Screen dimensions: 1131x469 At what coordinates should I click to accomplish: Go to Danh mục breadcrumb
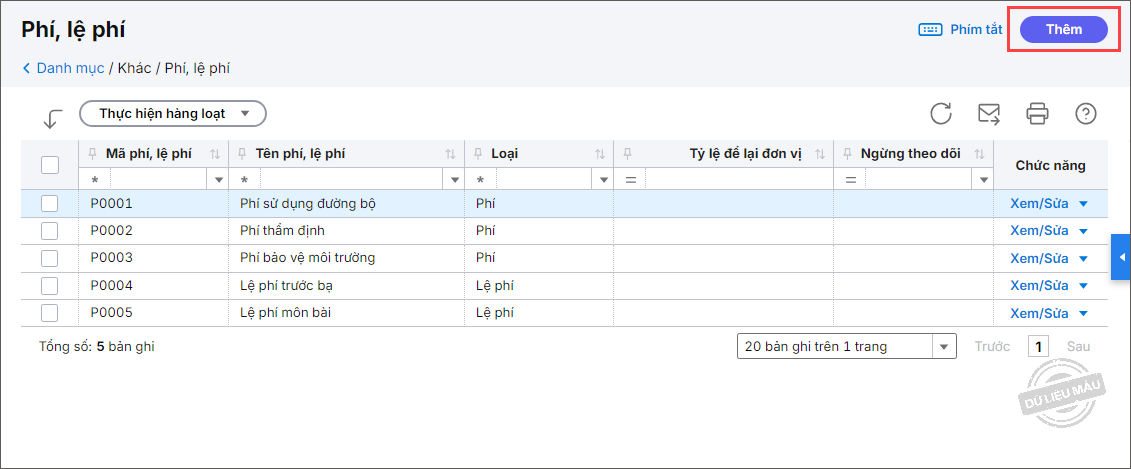69,68
